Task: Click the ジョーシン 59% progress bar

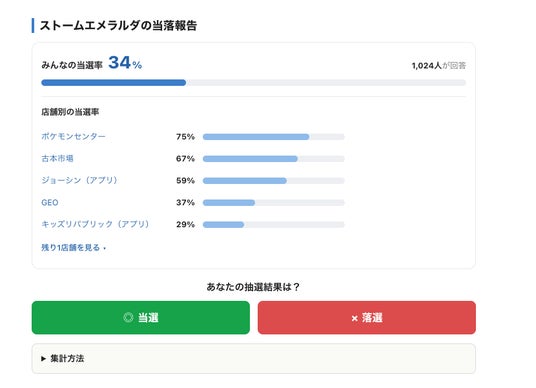Action: [x=273, y=180]
